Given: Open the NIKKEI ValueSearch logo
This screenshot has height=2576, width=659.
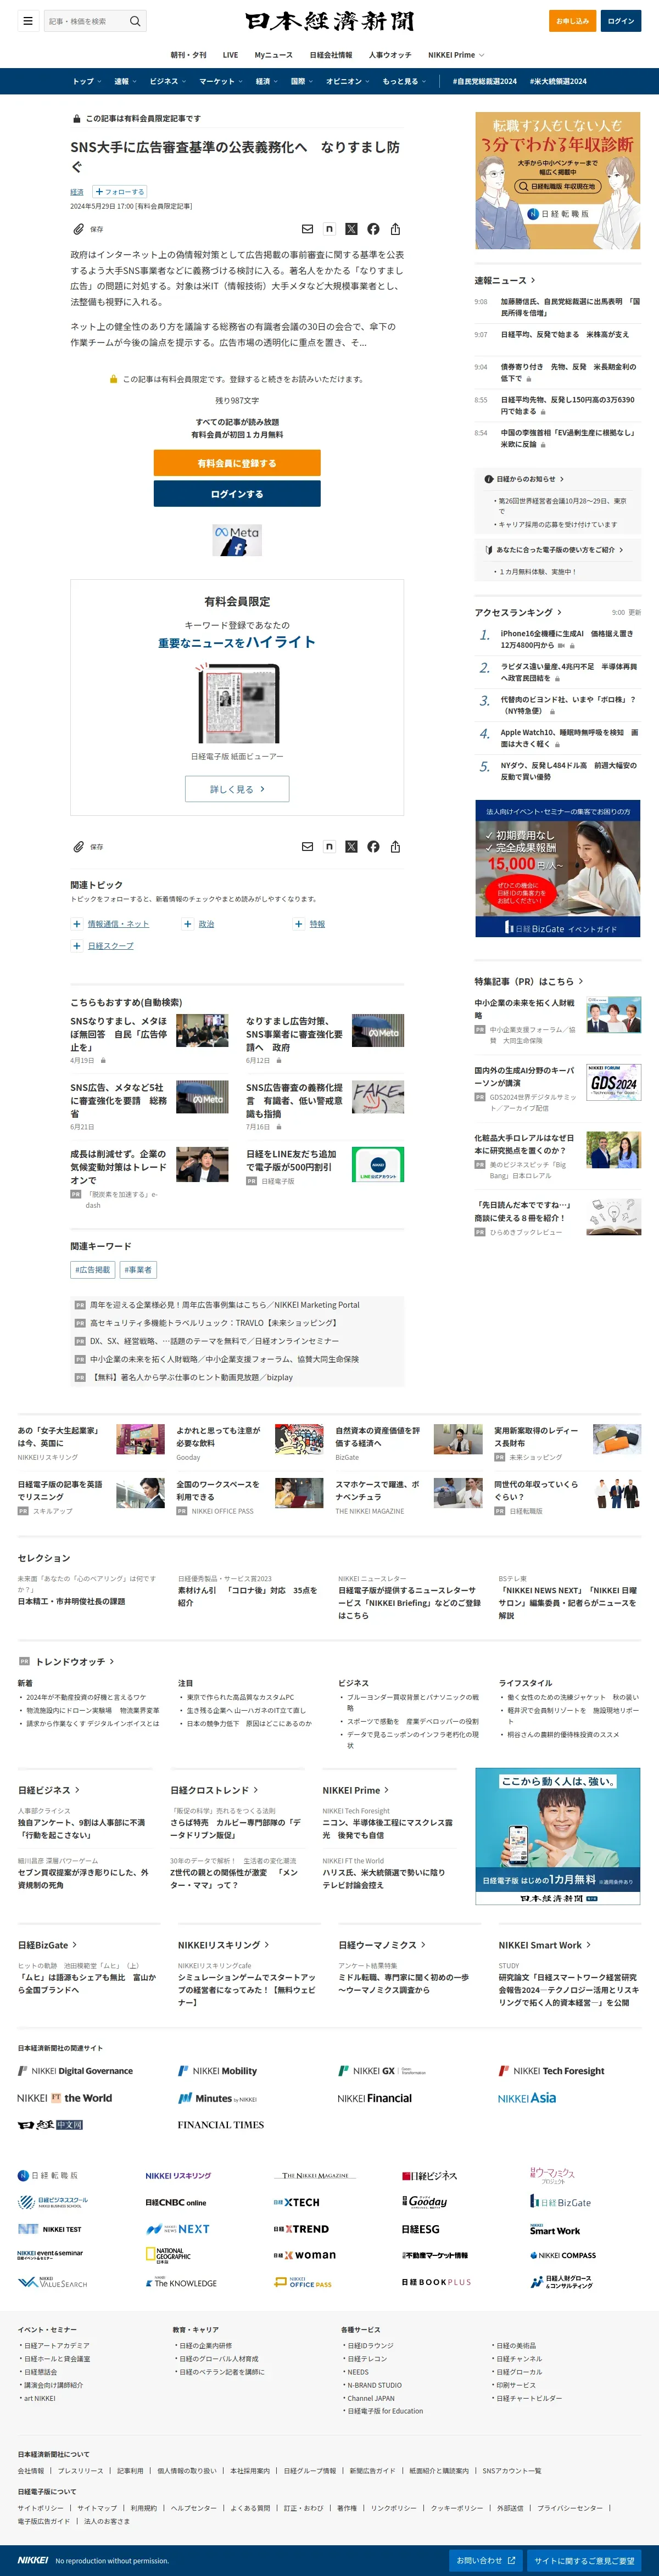Looking at the screenshot, I should (x=52, y=2283).
